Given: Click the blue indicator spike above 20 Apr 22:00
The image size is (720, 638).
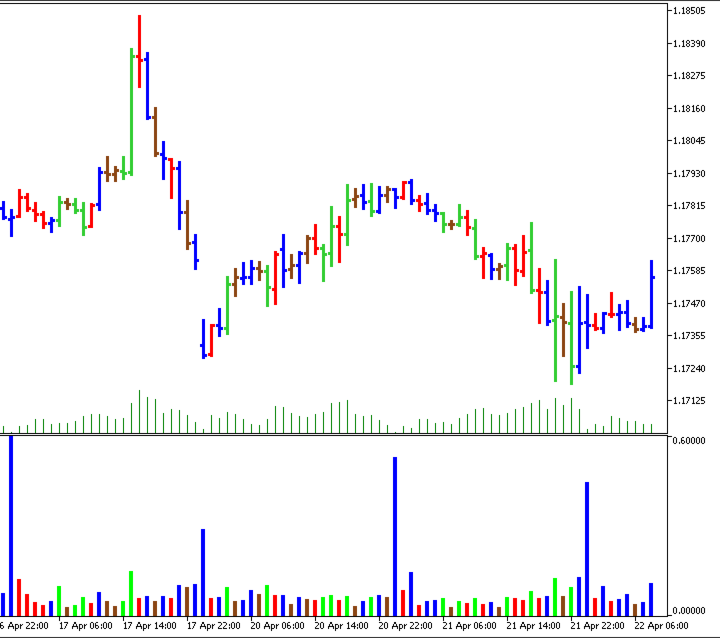Looking at the screenshot, I should pyautogui.click(x=395, y=536).
